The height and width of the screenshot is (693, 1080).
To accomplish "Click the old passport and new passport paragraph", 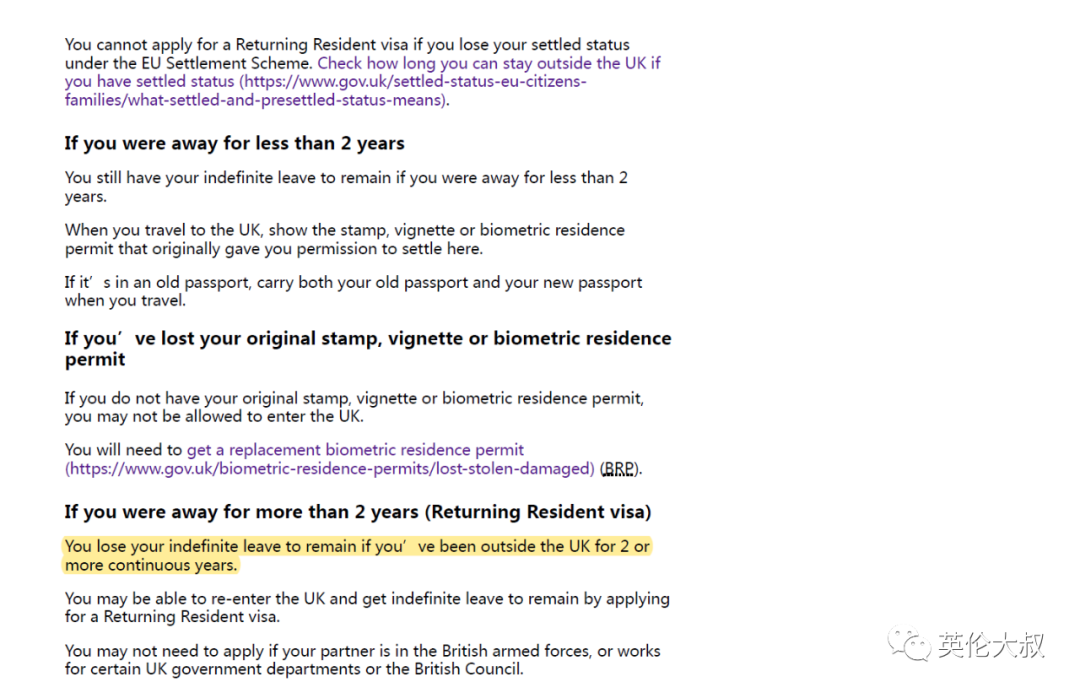I will 353,291.
